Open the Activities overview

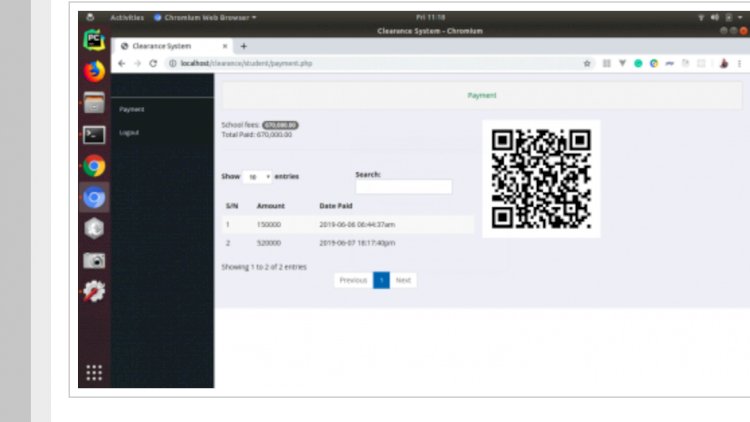click(x=127, y=17)
